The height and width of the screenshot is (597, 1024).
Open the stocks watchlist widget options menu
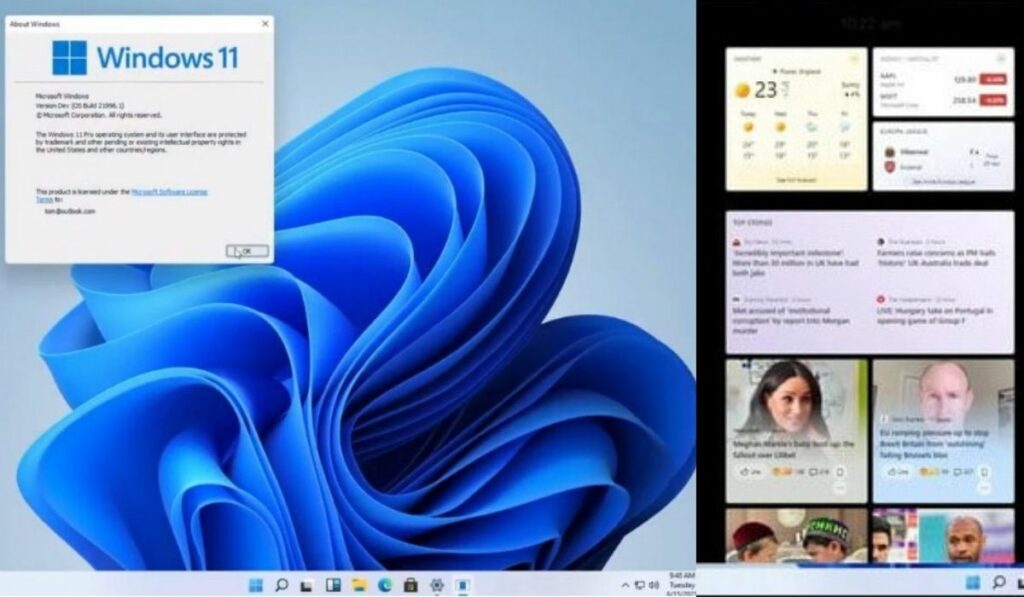coord(1002,58)
